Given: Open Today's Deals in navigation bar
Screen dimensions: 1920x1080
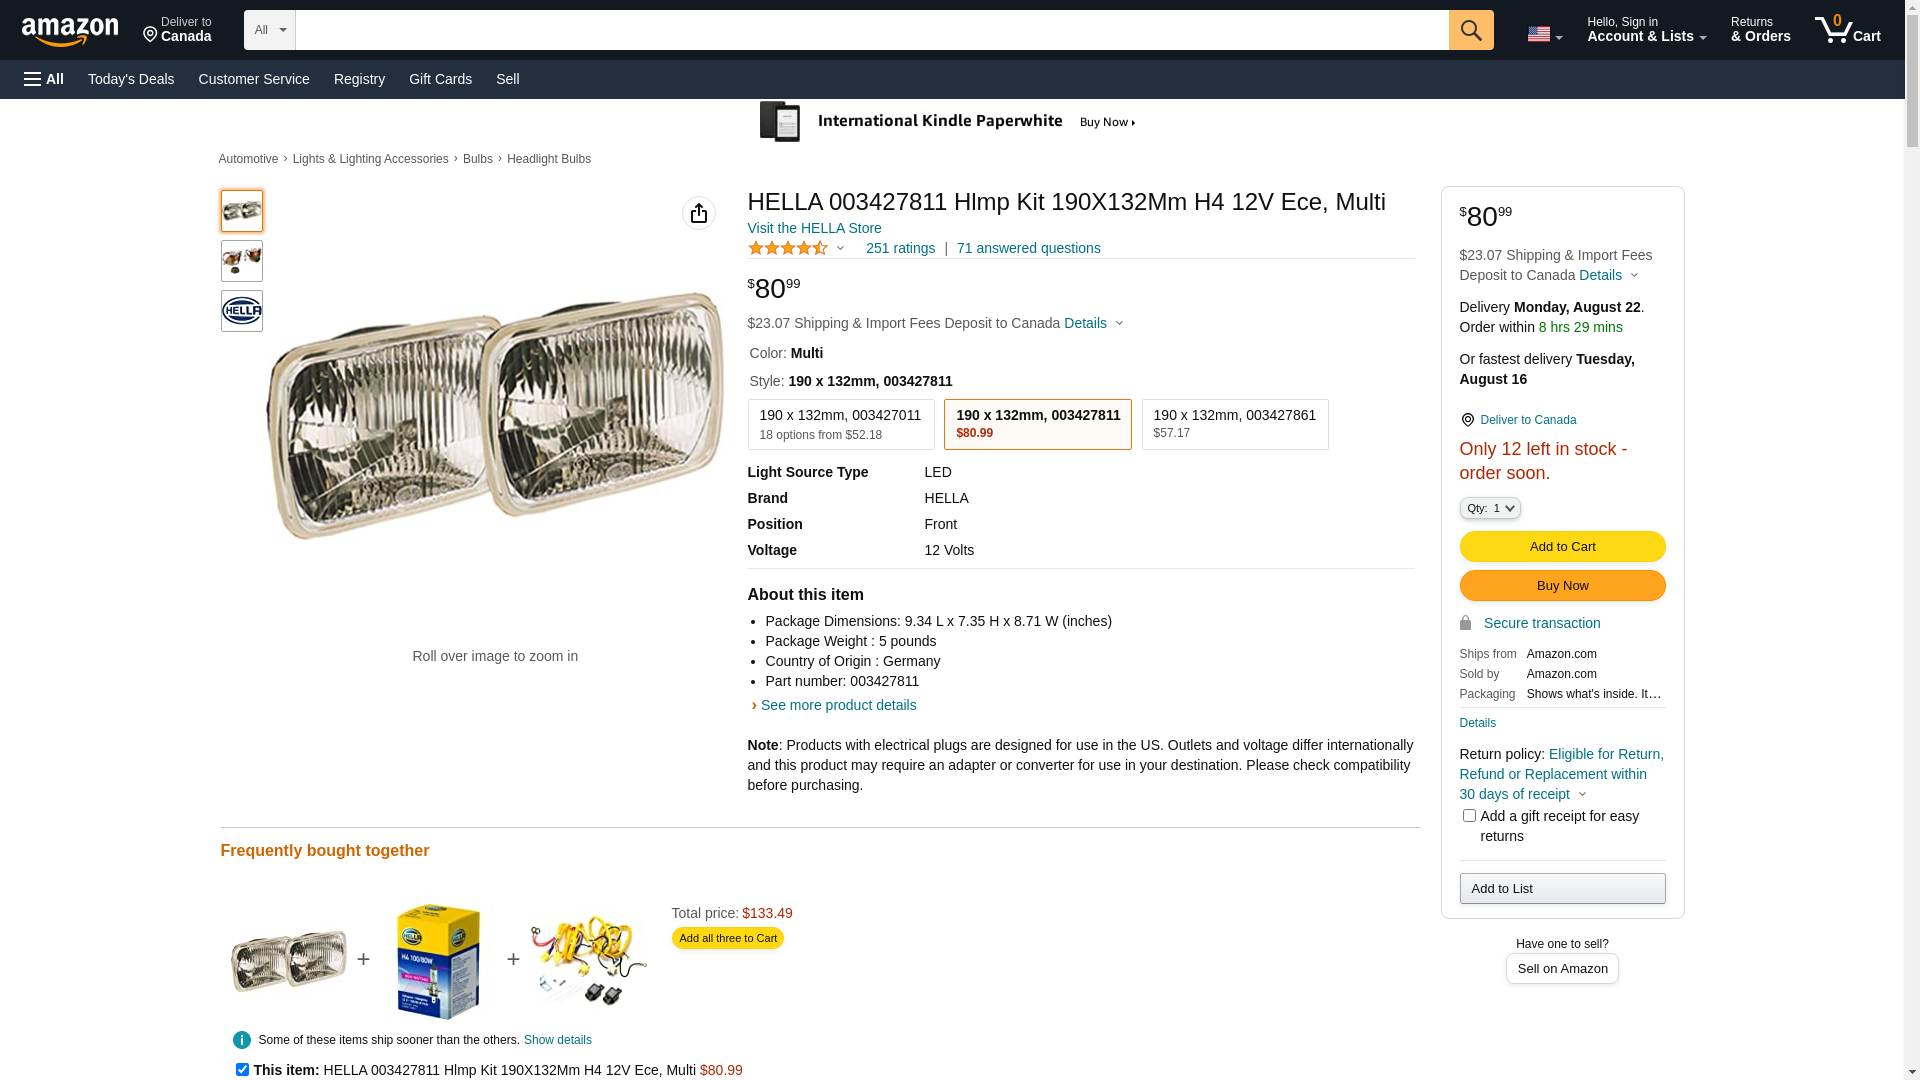Looking at the screenshot, I should 131,79.
